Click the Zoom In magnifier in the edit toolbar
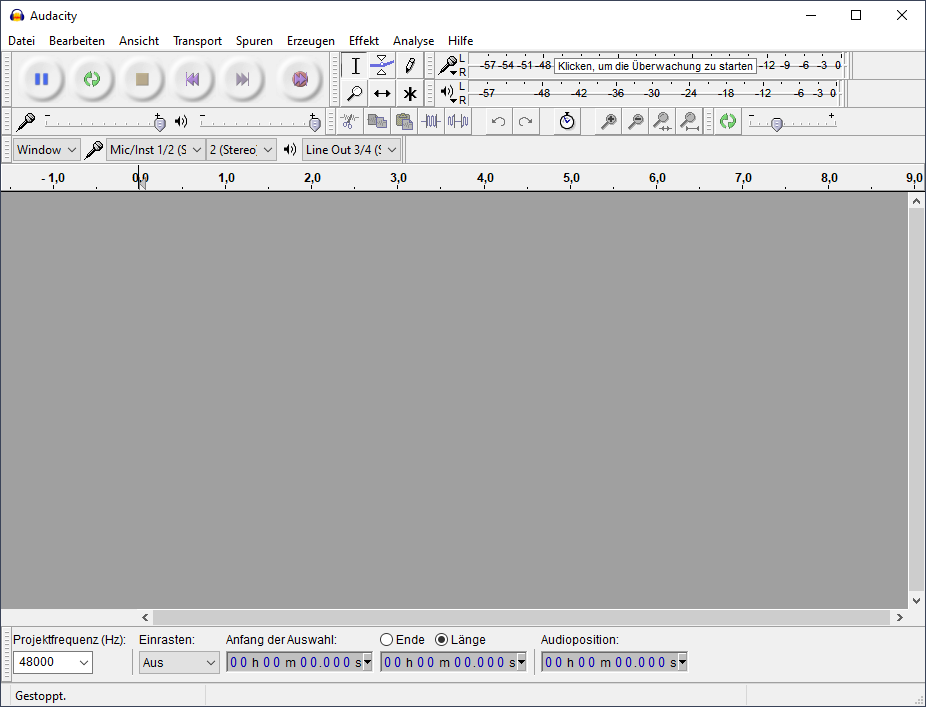Viewport: 926px width, 707px height. pos(608,121)
